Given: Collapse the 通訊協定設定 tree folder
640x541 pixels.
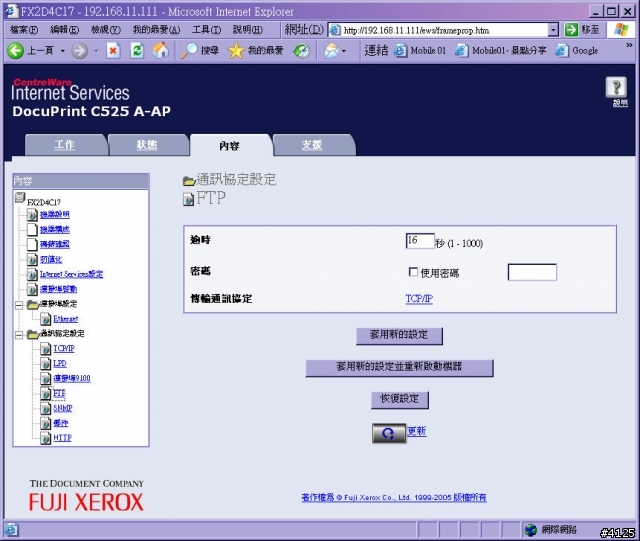Looking at the screenshot, I should pyautogui.click(x=19, y=335).
